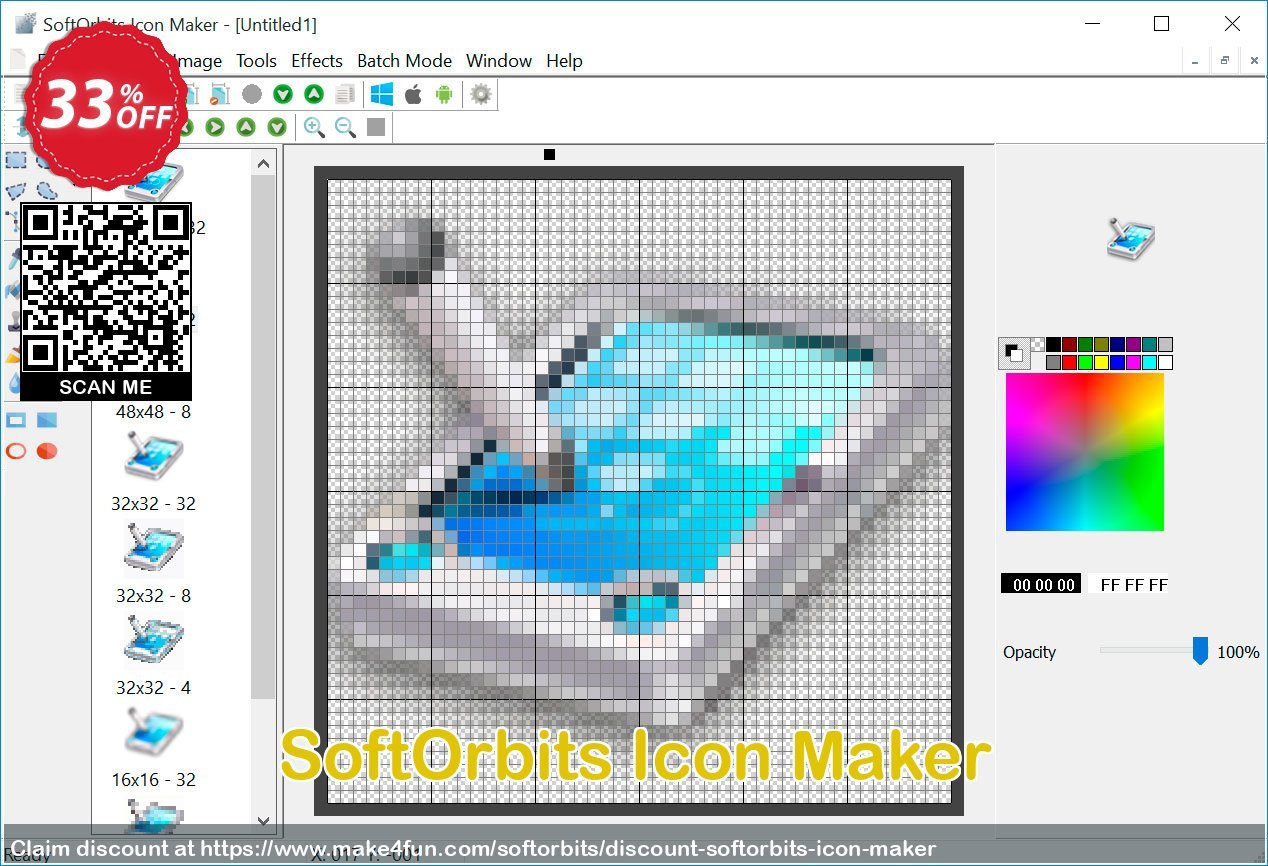Choose the white color swatch
Viewport: 1268px width, 866px height.
1165,362
